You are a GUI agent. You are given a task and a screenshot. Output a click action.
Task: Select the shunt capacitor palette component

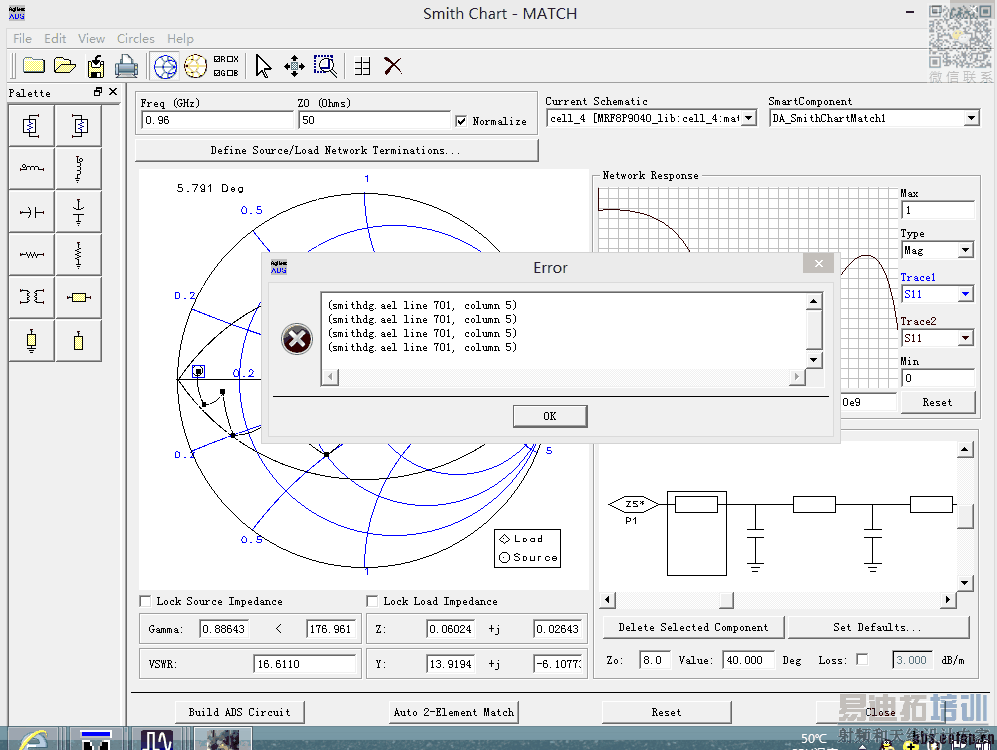[79, 212]
